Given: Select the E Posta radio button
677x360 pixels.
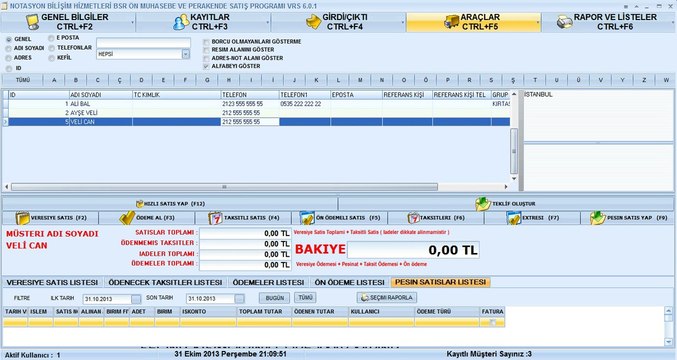Looking at the screenshot, I should pyautogui.click(x=51, y=38).
